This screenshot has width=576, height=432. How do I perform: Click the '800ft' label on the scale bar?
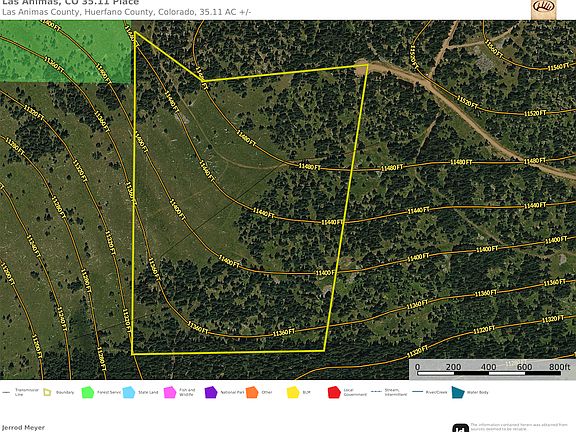coord(559,367)
